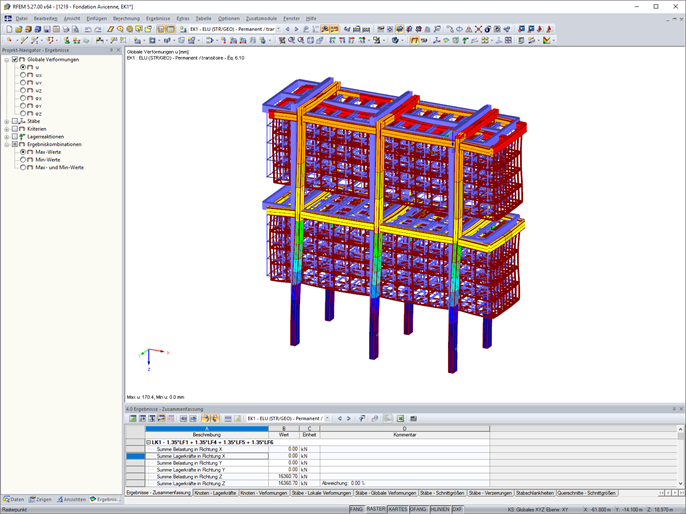Next arrow in results table toolbar

(349, 419)
